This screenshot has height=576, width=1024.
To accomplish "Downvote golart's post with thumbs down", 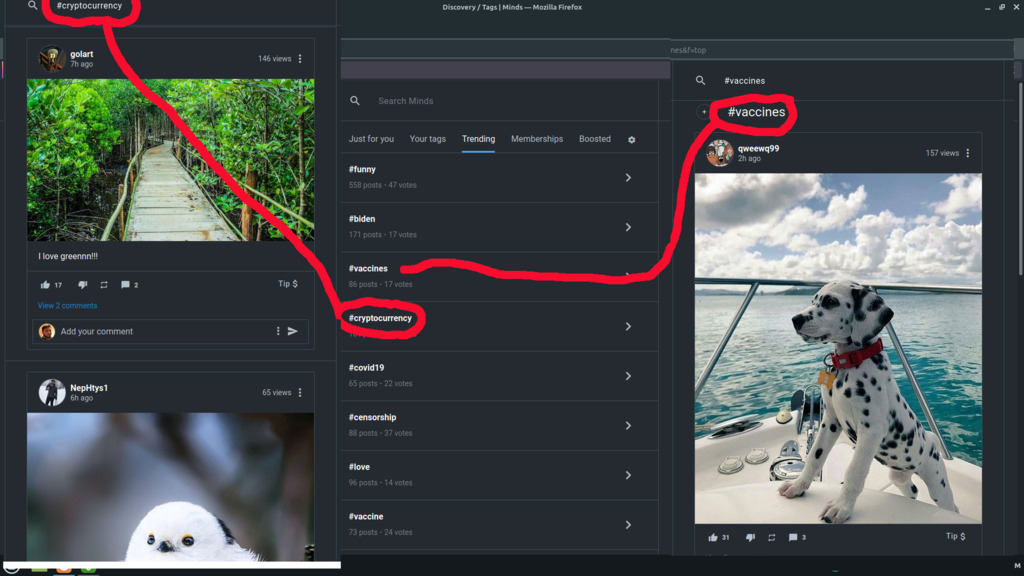I will pyautogui.click(x=82, y=285).
